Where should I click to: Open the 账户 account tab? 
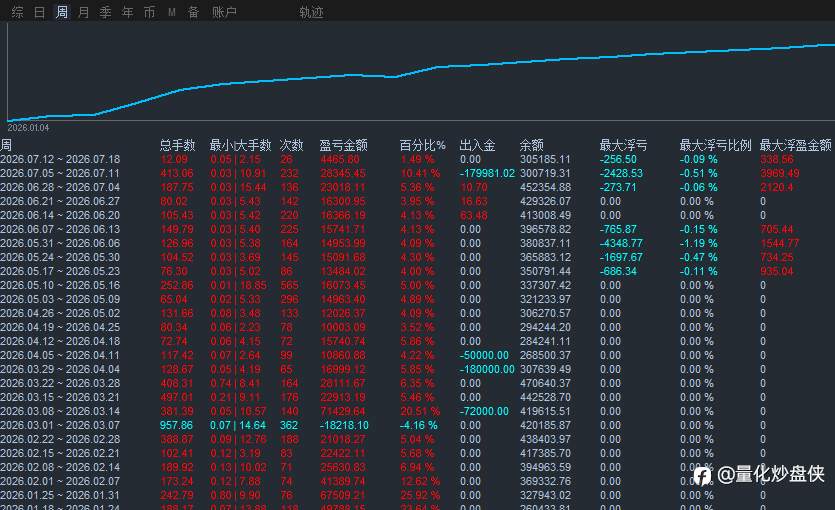tap(224, 12)
